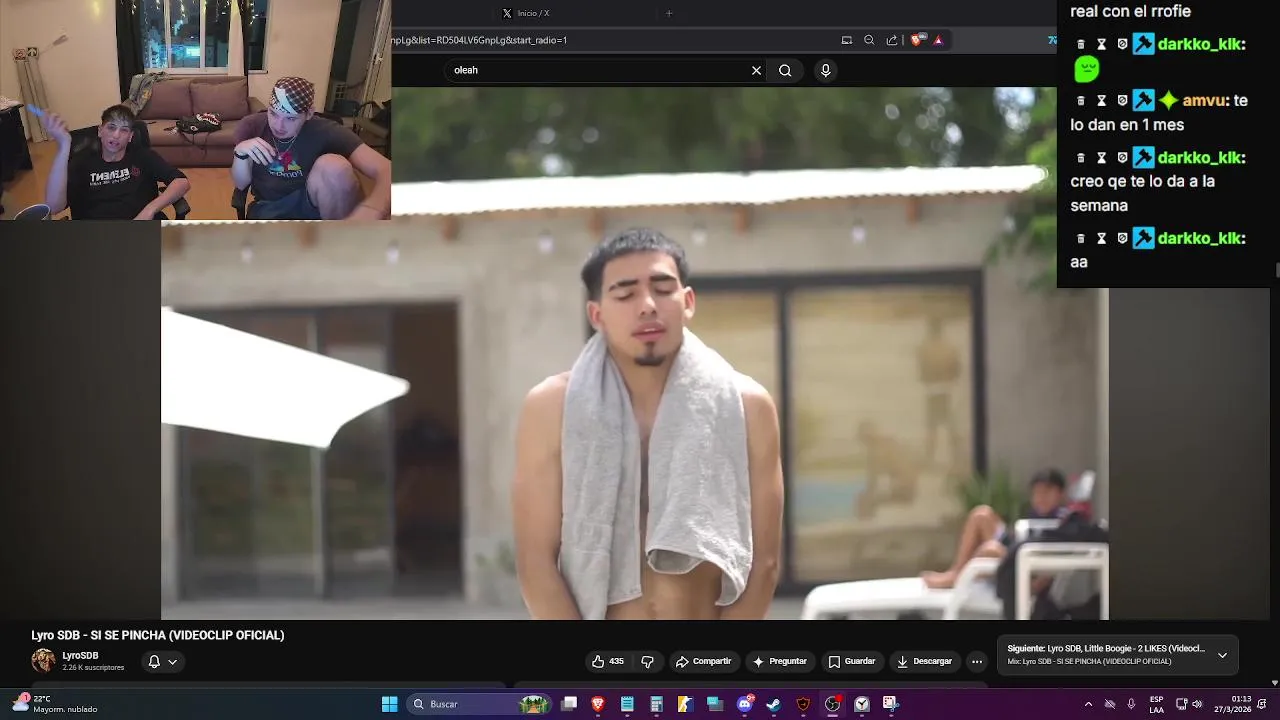The height and width of the screenshot is (720, 1280).
Task: Click the chat text 'lo dan en 1 mes'
Action: [x=1127, y=125]
